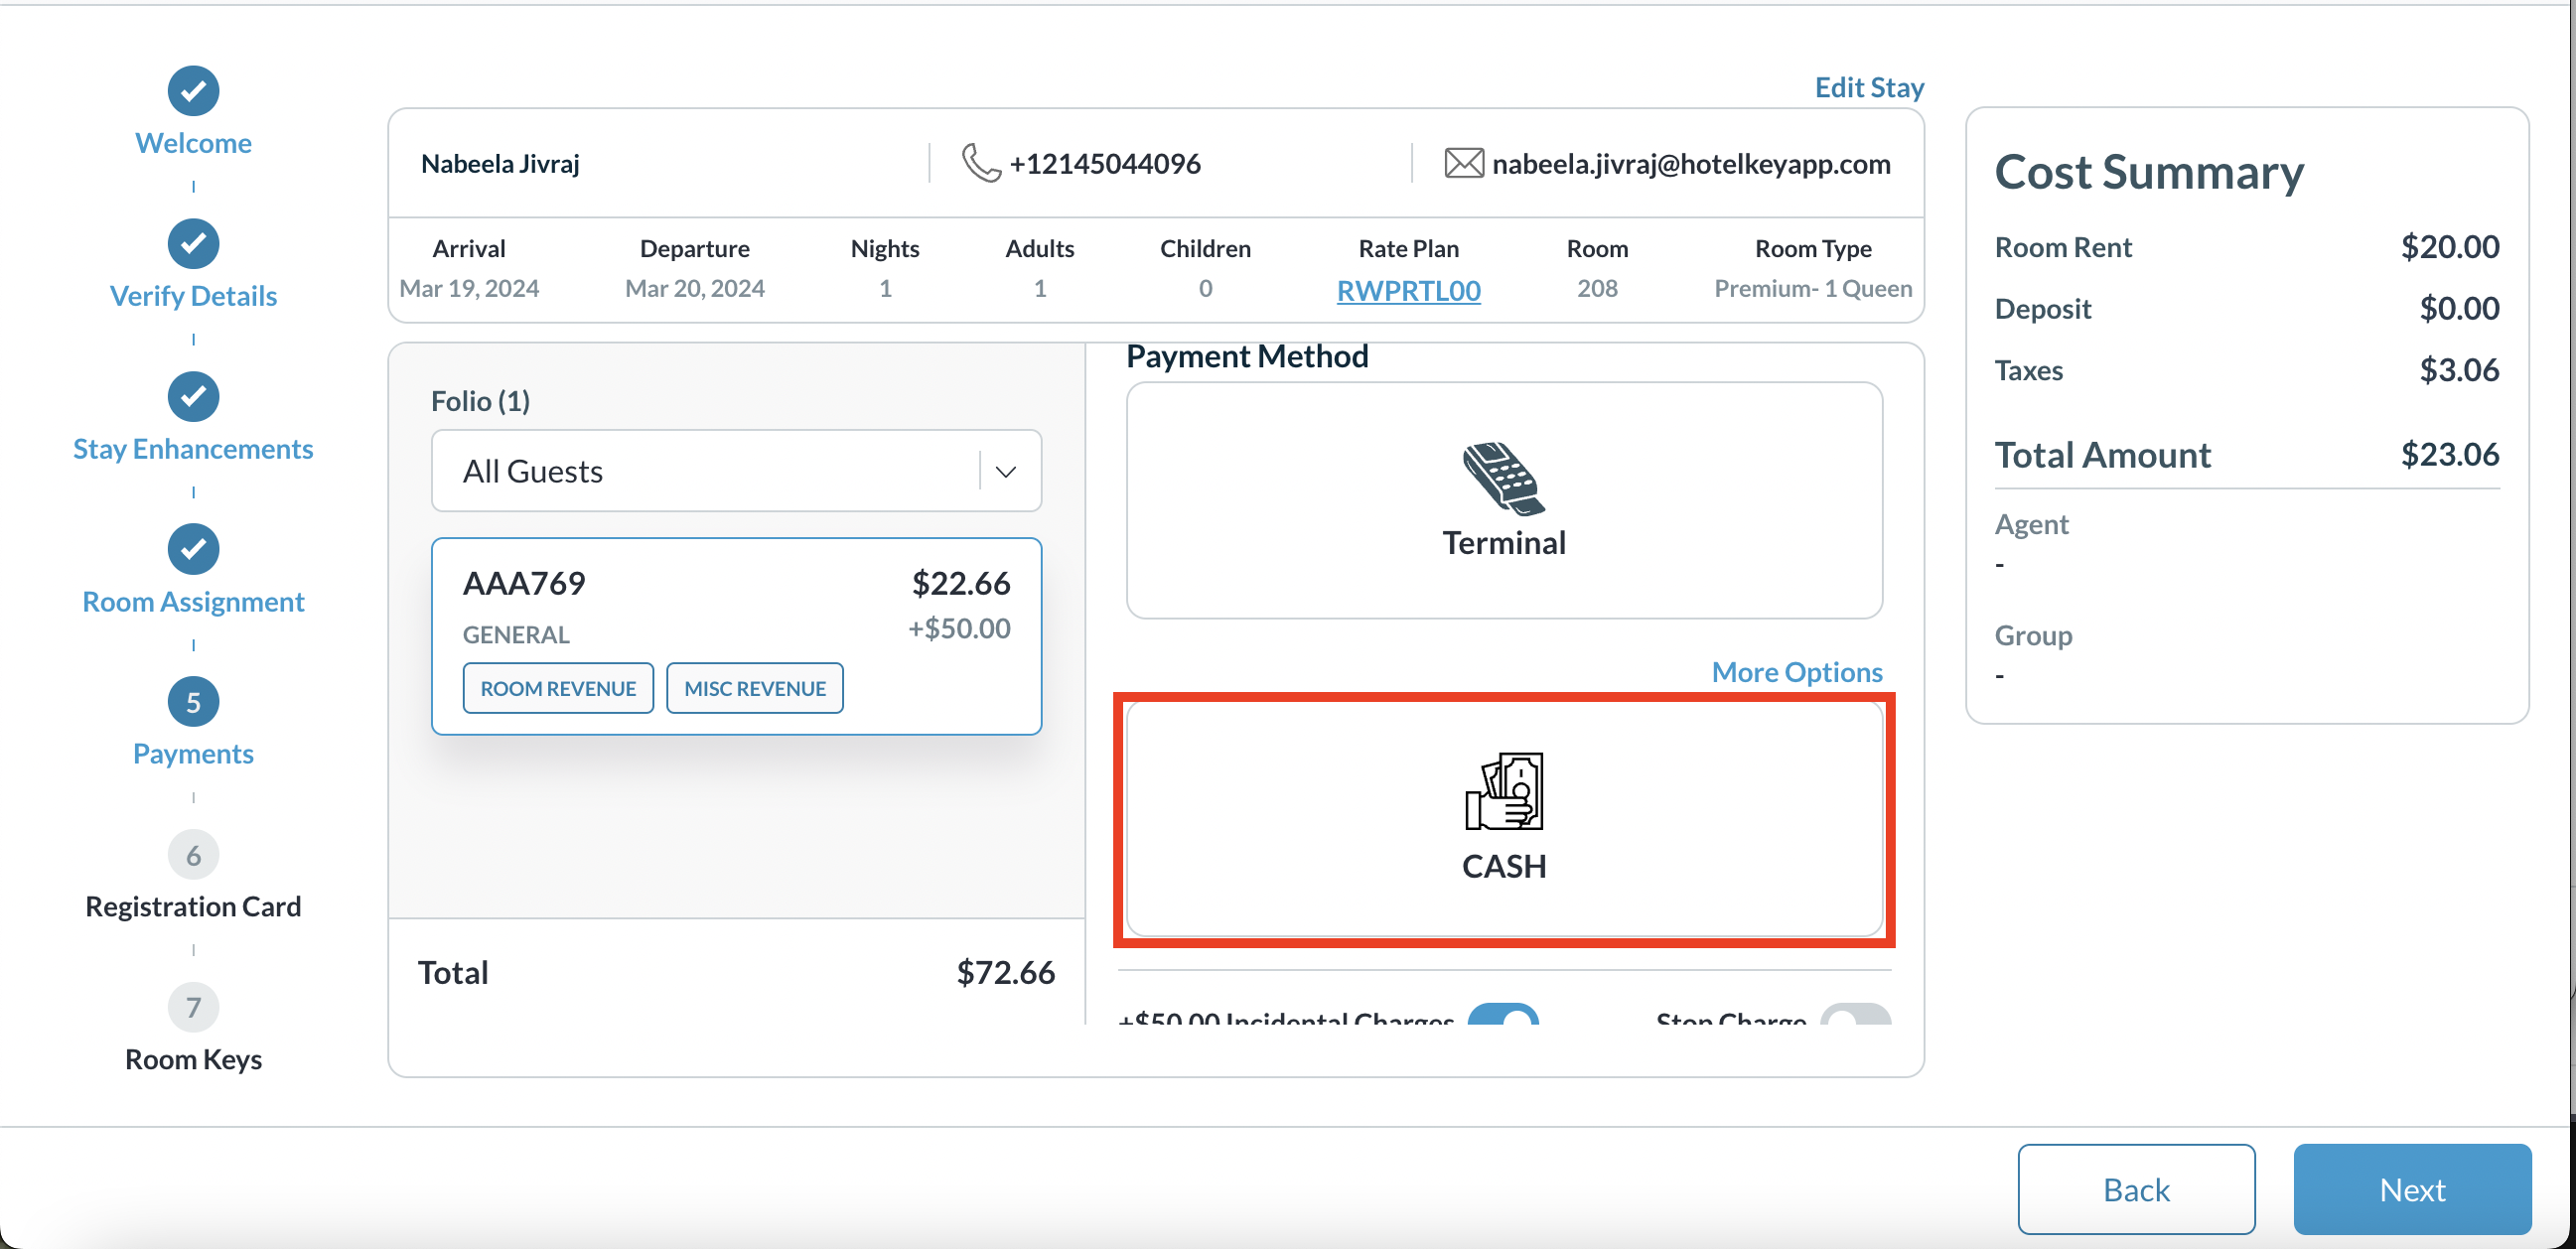Viewport: 2576px width, 1249px height.
Task: Click the Stay Enhancements checkmark icon
Action: [x=193, y=397]
